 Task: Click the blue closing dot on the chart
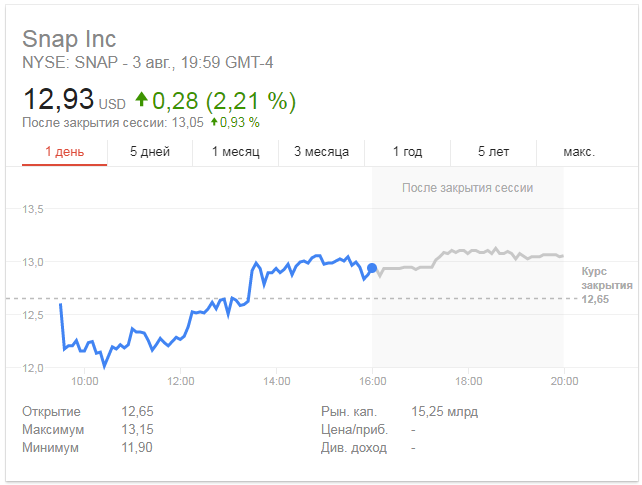pos(372,268)
